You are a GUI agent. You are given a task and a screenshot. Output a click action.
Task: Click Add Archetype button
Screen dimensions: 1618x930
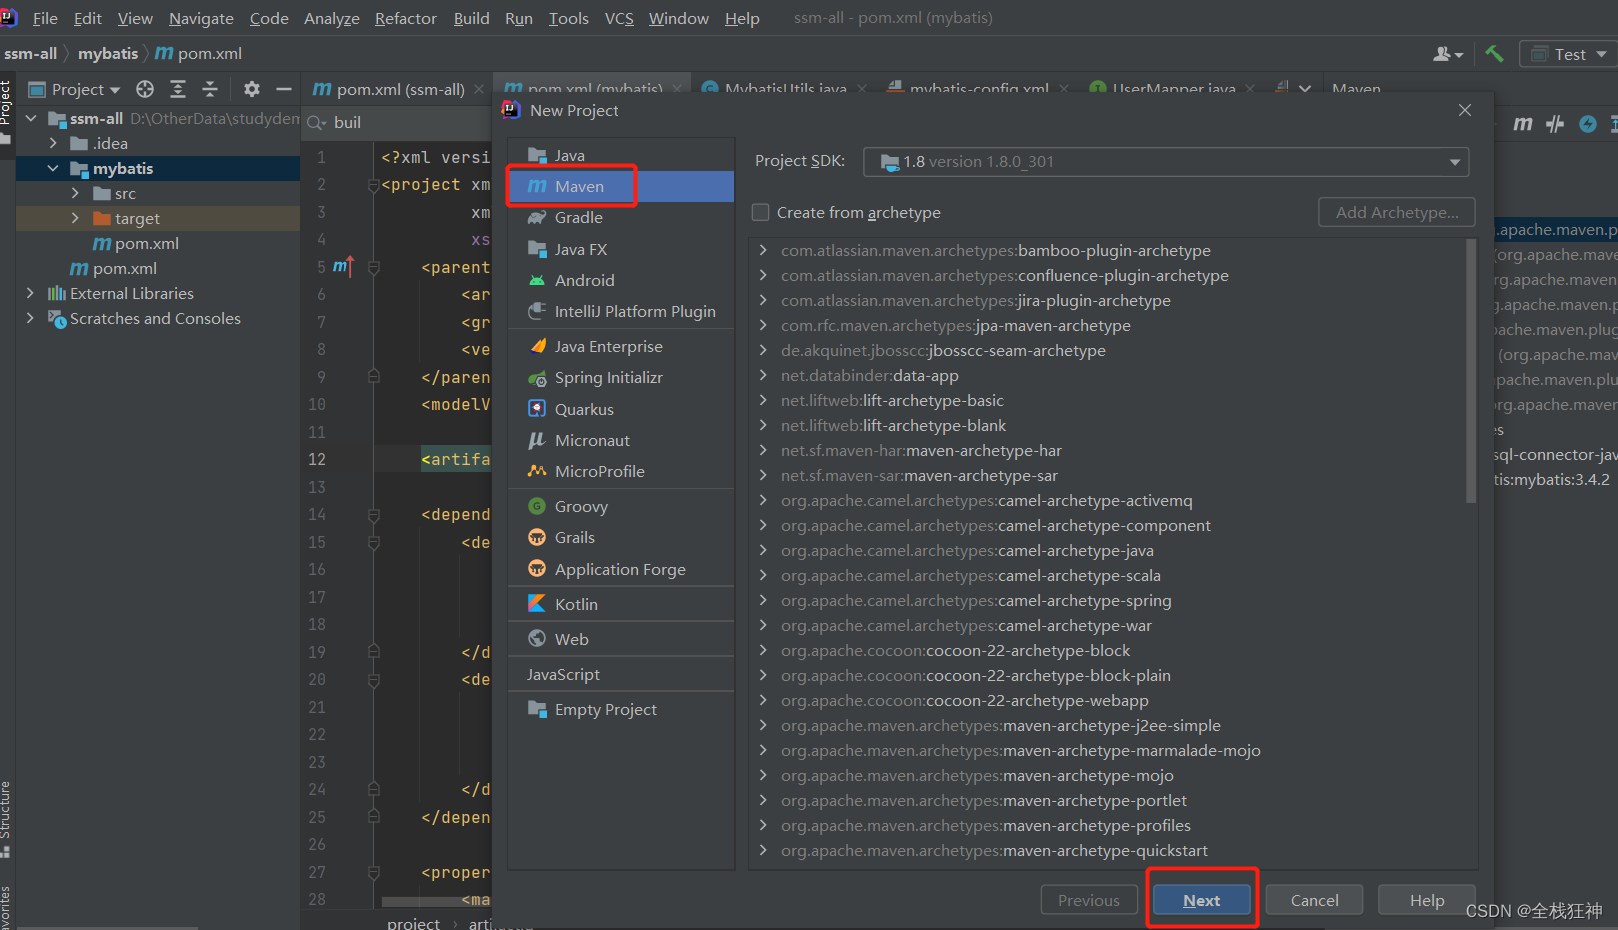(x=1397, y=212)
